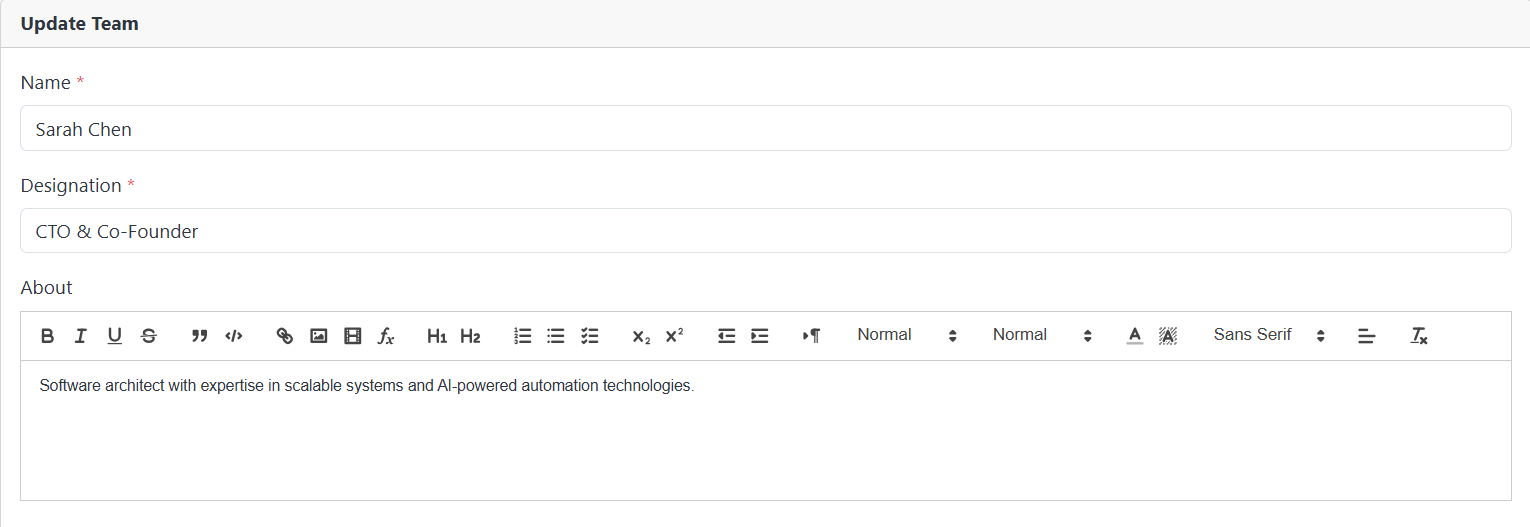Open the second Normal heading dropdown
Screen dimensions: 1530x527
(1042, 335)
